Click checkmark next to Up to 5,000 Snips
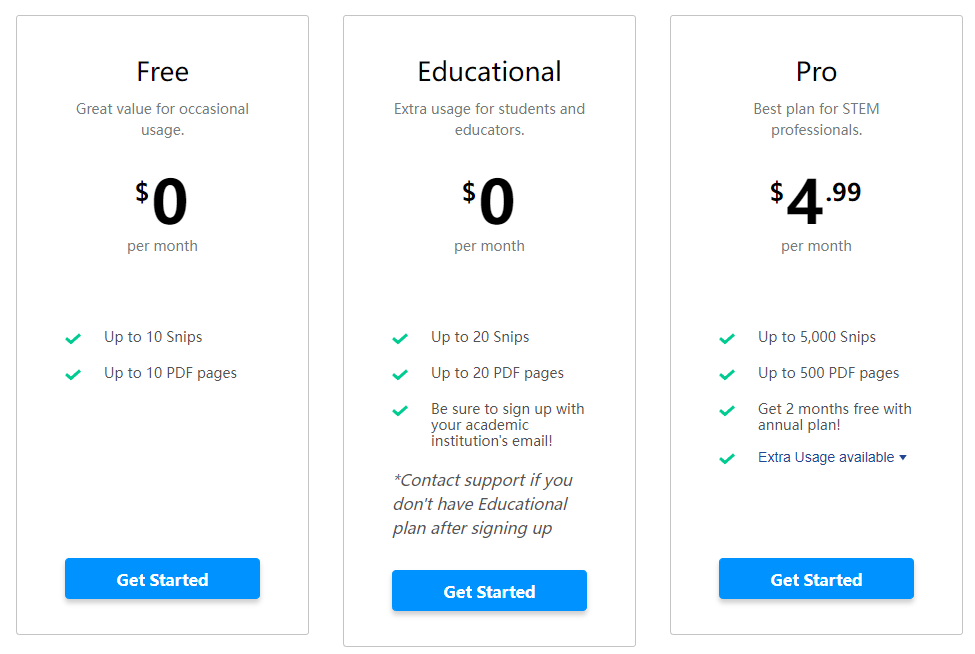This screenshot has height=654, width=975. pos(727,339)
